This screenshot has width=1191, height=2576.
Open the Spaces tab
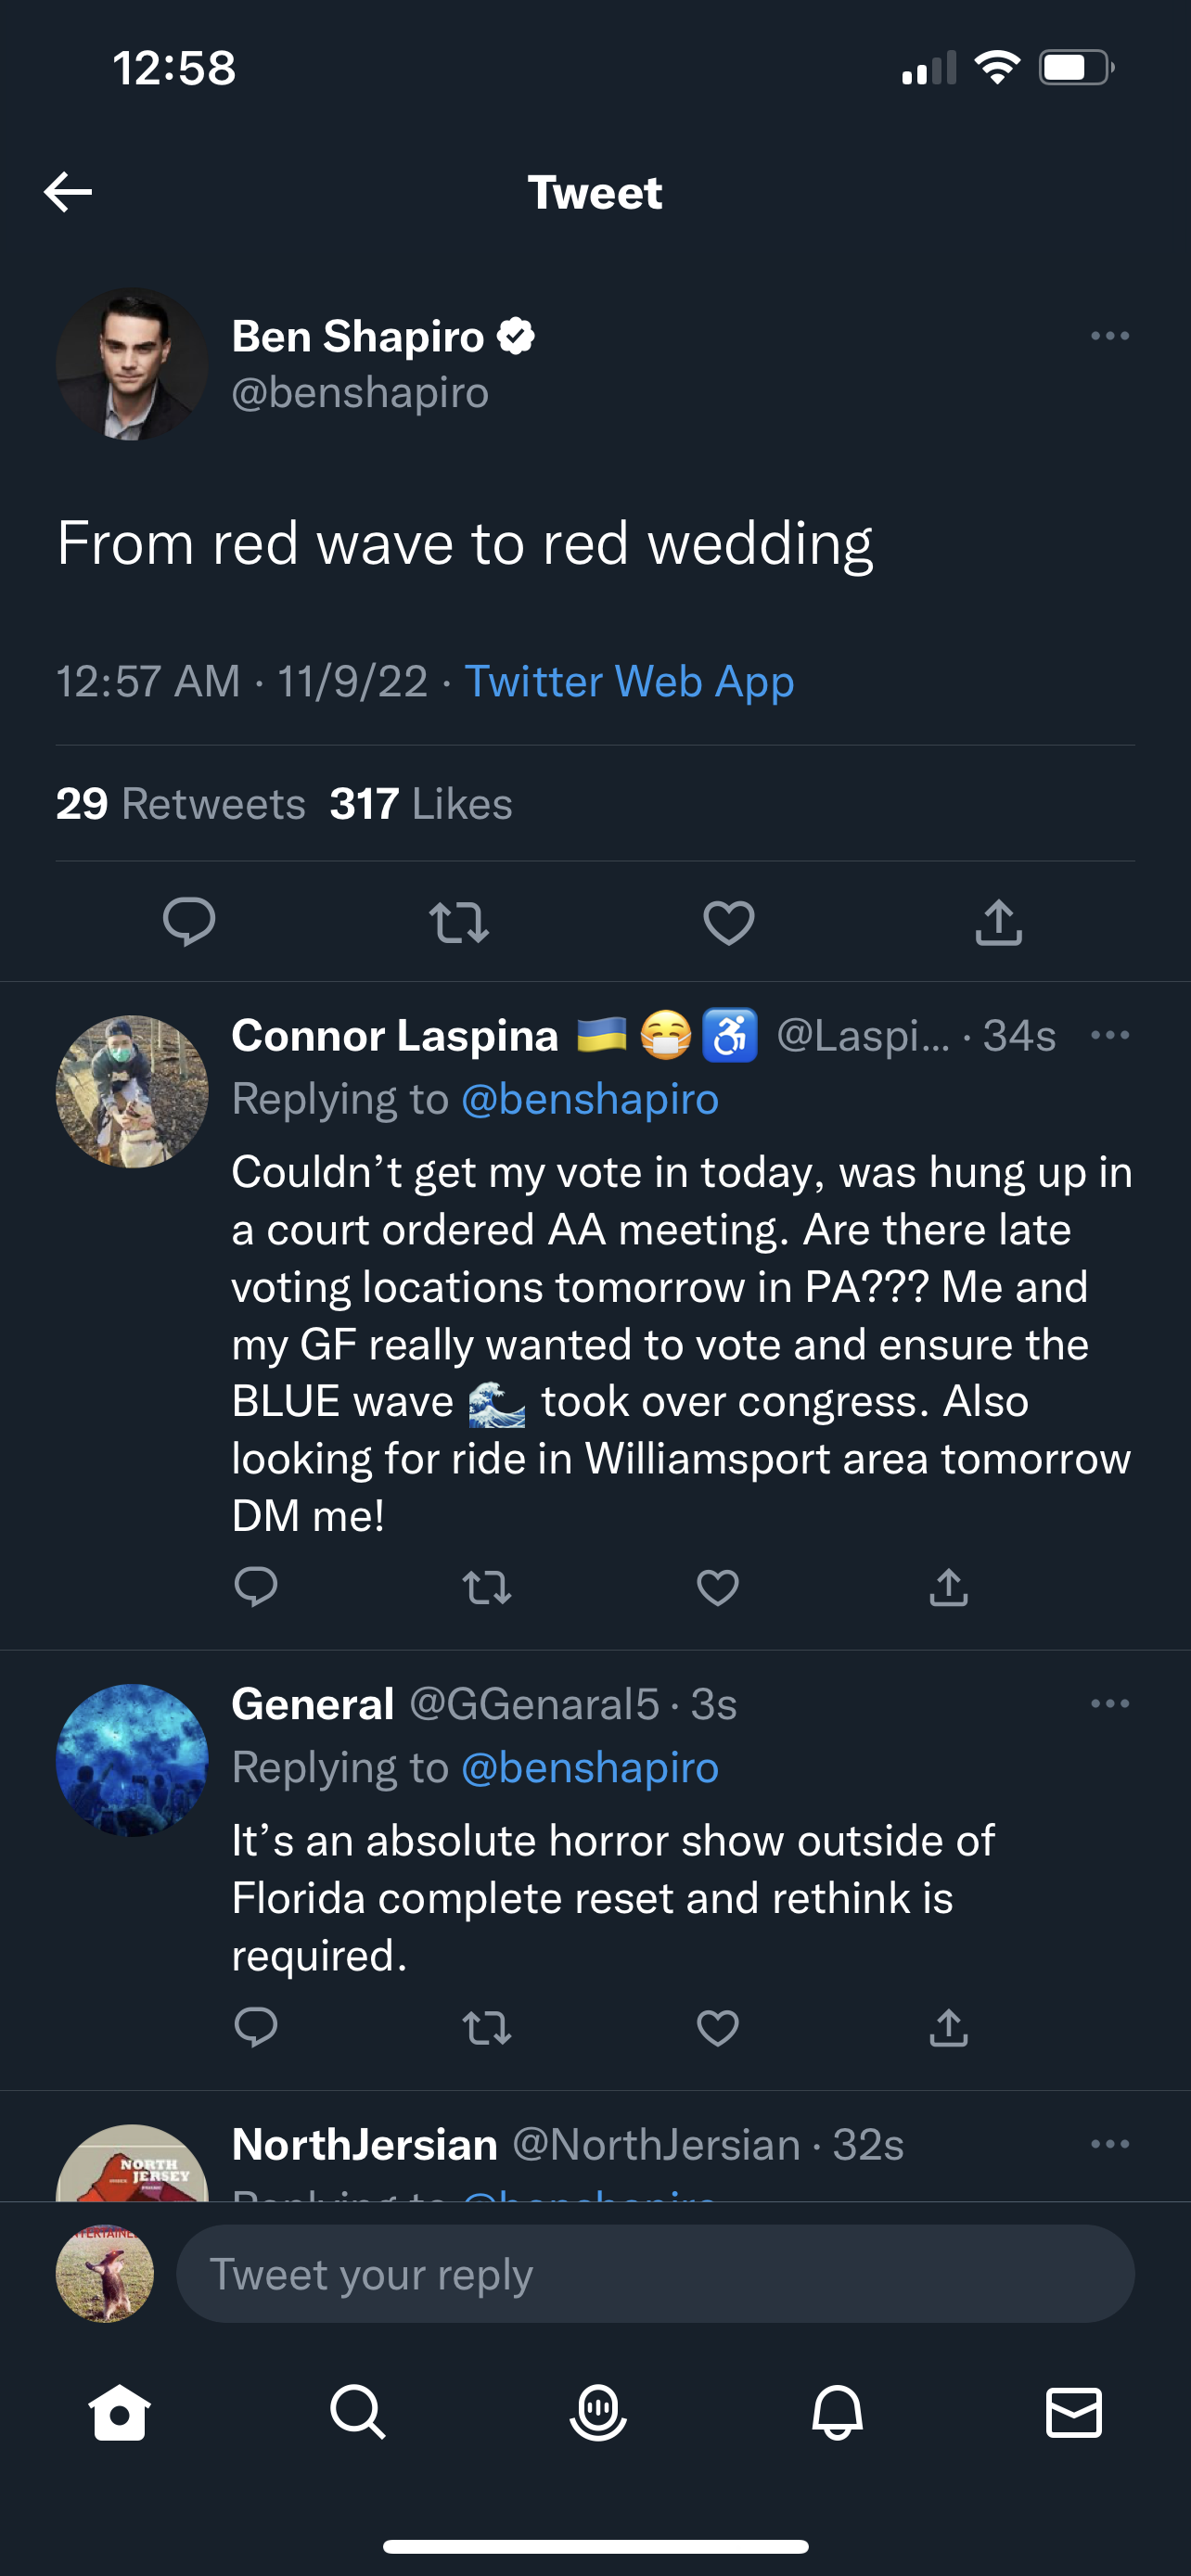[597, 2413]
